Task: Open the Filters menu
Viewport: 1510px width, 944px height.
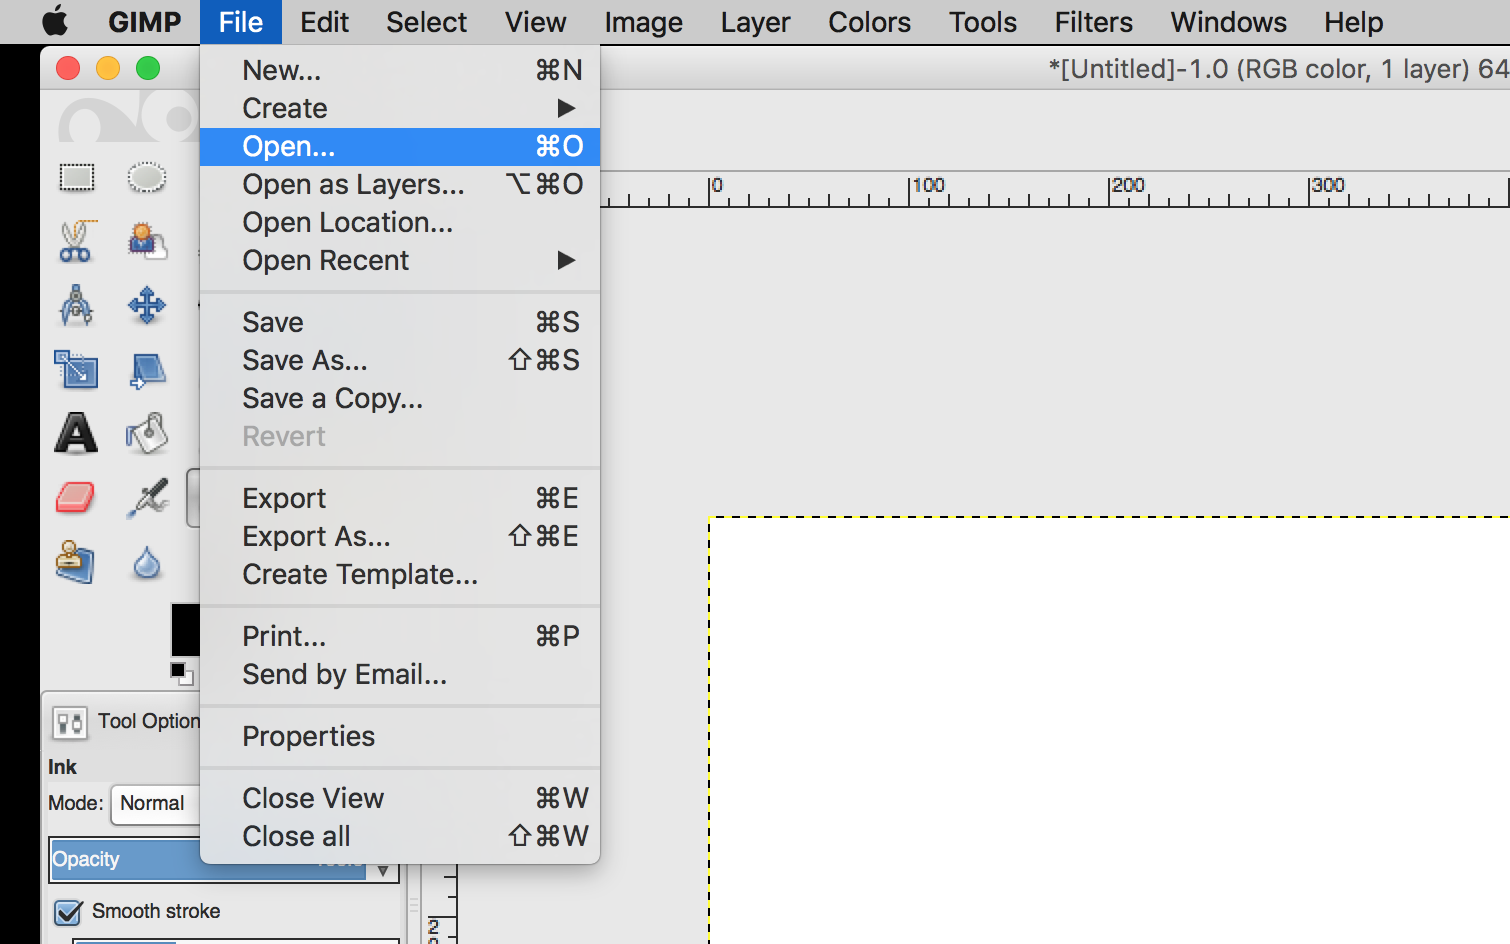Action: coord(1093,22)
